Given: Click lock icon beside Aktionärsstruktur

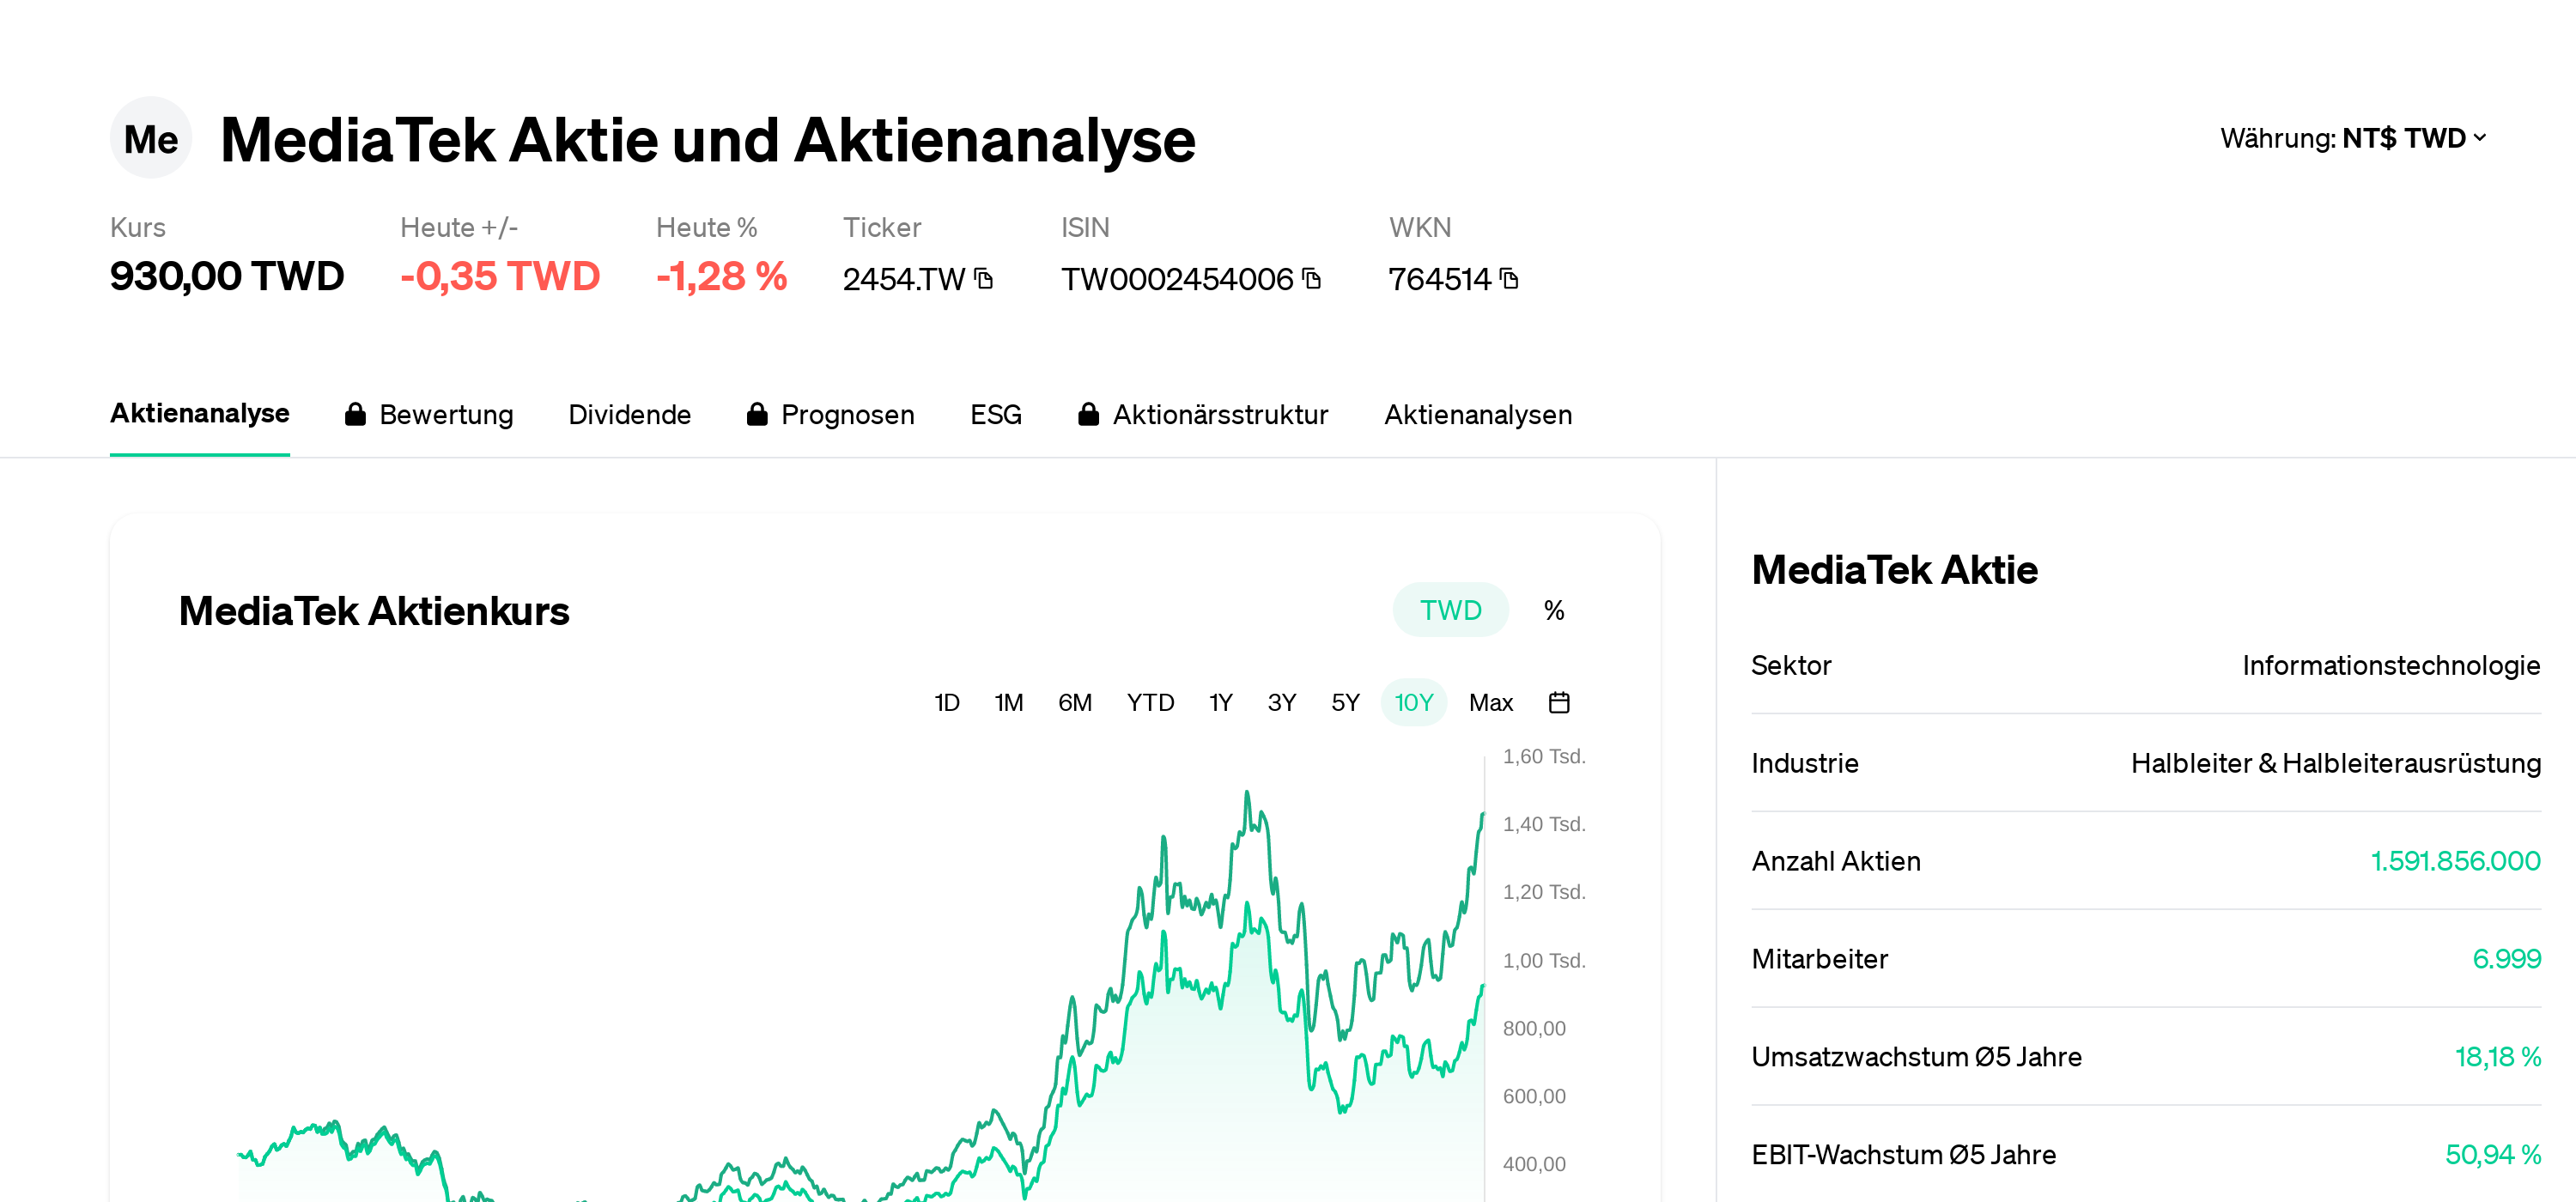Looking at the screenshot, I should pyautogui.click(x=1089, y=414).
